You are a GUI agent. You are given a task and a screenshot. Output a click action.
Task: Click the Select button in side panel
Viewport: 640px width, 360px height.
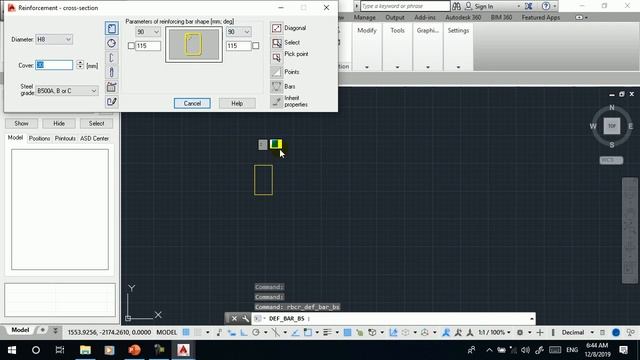click(x=96, y=123)
